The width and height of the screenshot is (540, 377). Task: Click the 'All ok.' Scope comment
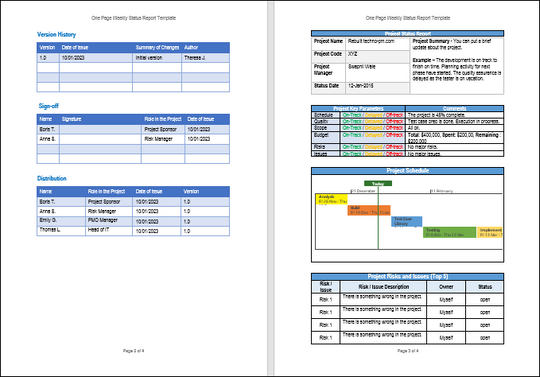[x=414, y=127]
